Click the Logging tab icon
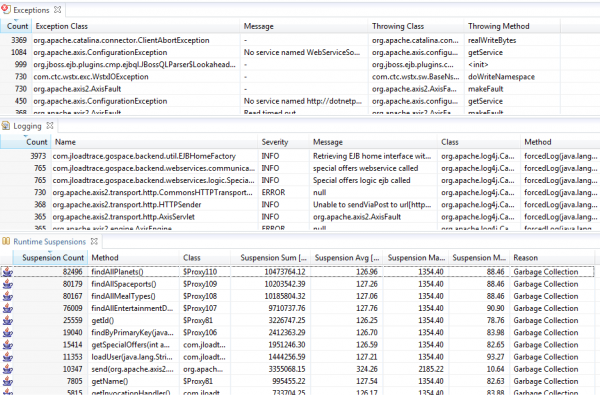Screen dimensions: 600x396 6,125
